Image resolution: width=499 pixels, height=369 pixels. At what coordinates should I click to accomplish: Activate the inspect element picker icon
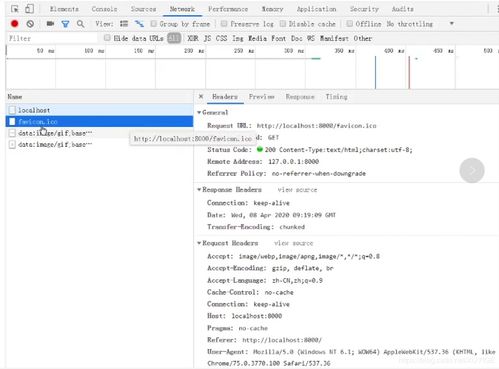15,9
